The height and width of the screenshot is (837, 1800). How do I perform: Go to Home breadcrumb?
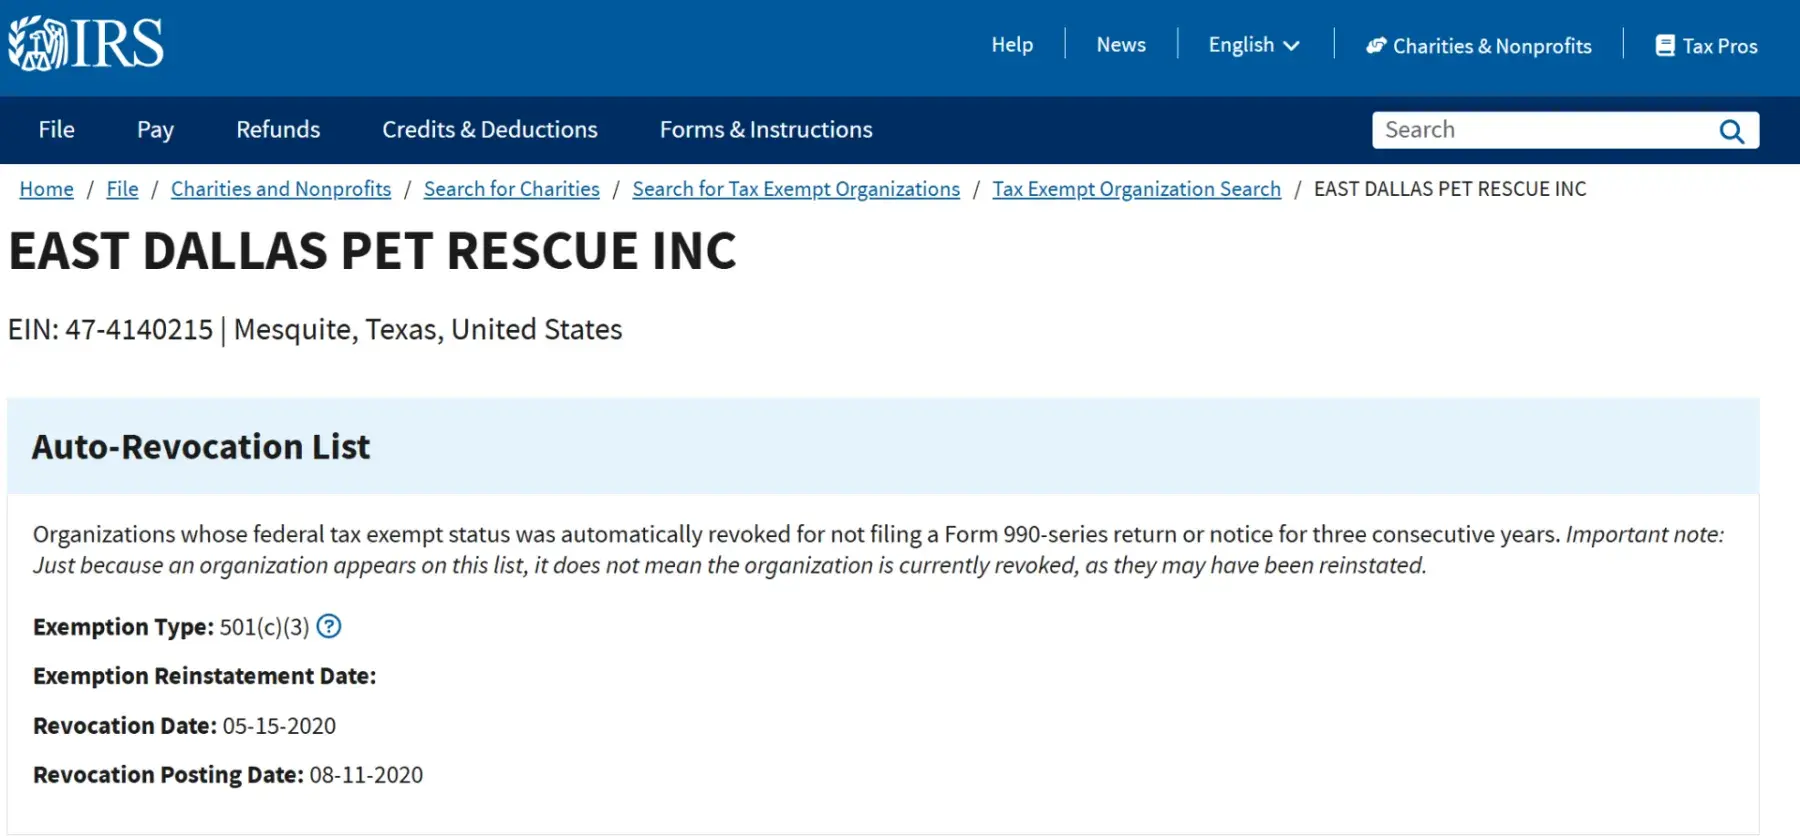47,189
